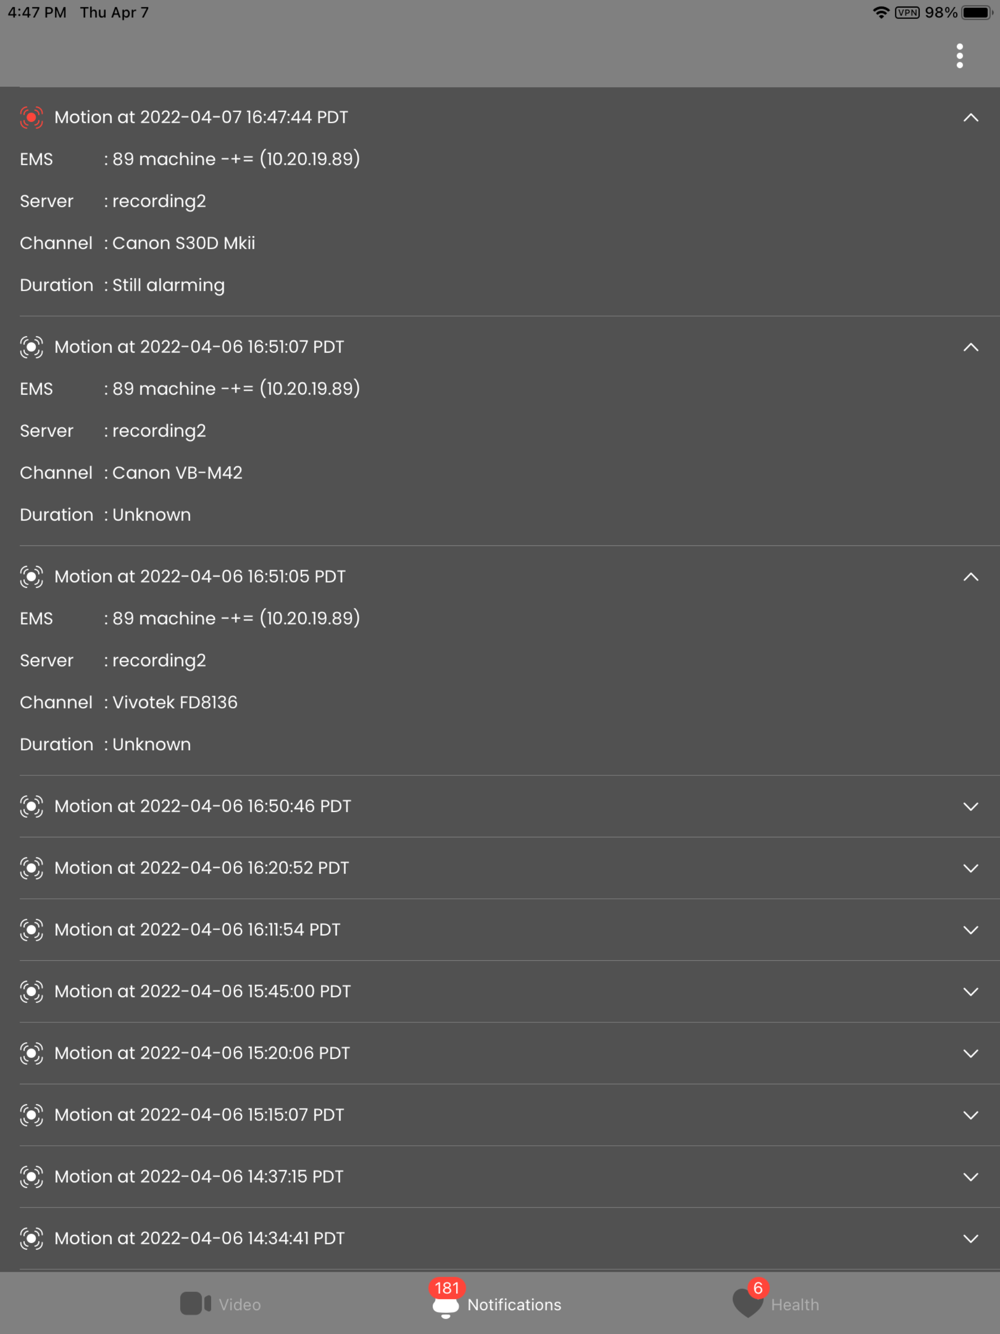Screen dimensions: 1000x1334
Task: Tap the Health heart icon
Action: [x=747, y=1302]
